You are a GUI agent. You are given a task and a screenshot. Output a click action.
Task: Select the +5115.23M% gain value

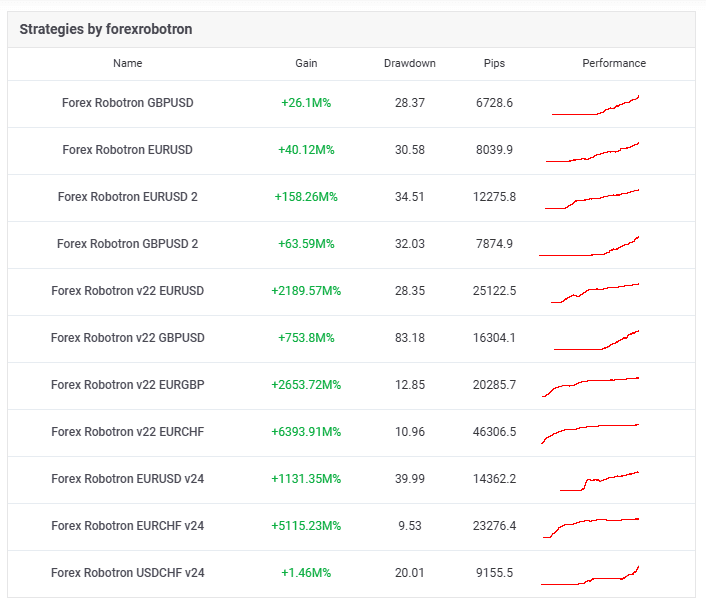306,526
